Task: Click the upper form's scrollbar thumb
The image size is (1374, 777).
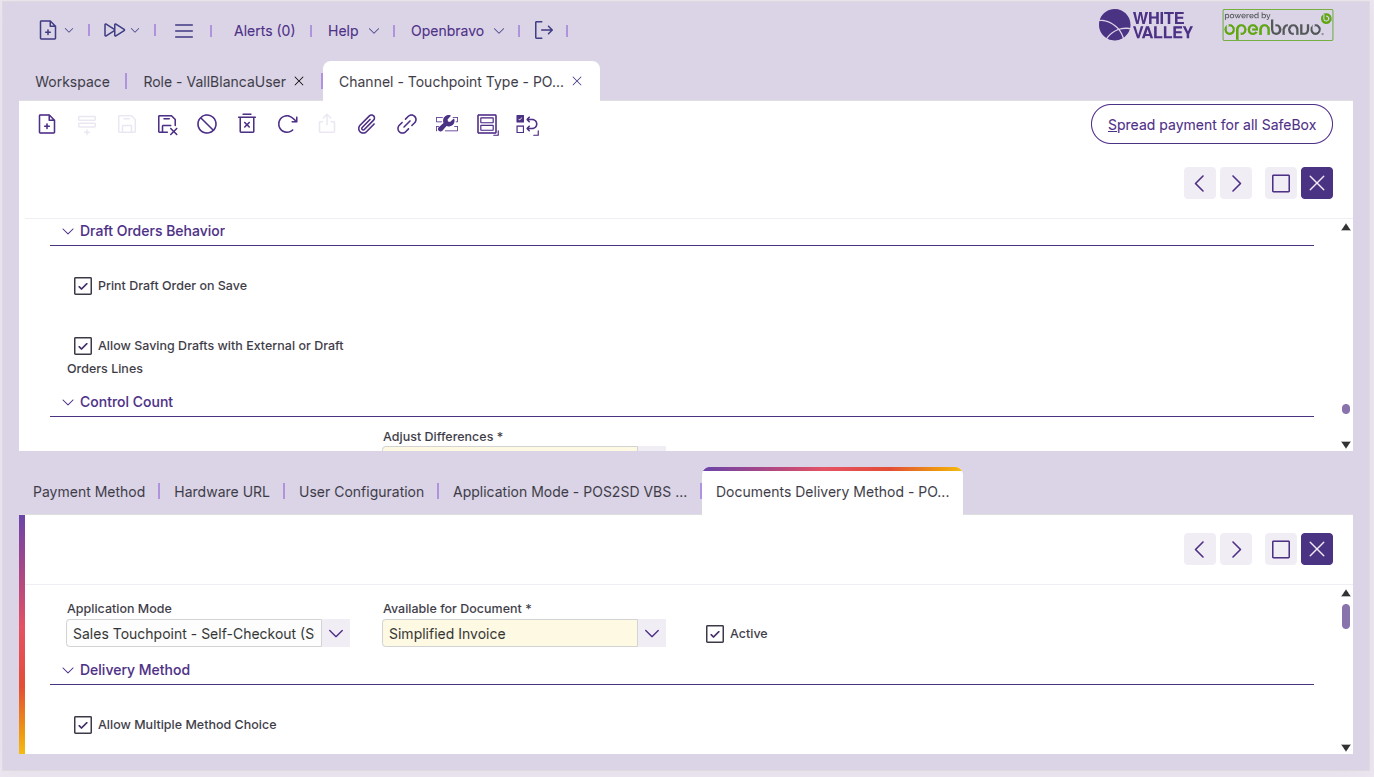Action: (1346, 409)
